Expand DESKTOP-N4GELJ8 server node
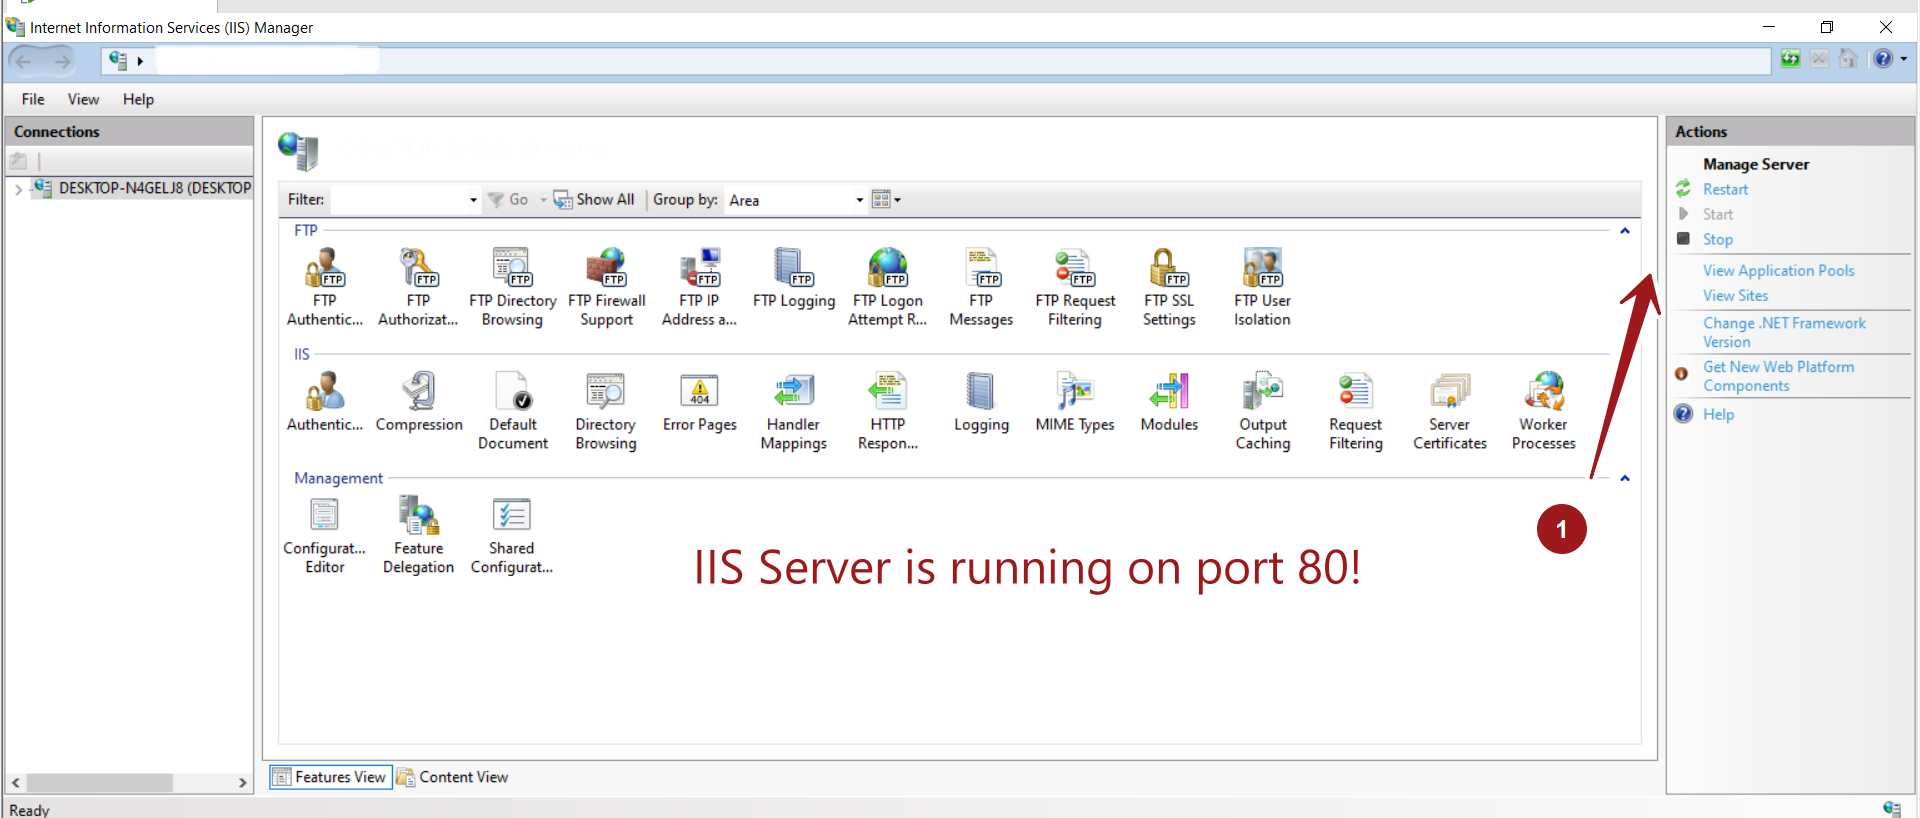This screenshot has height=818, width=1920. (x=18, y=189)
